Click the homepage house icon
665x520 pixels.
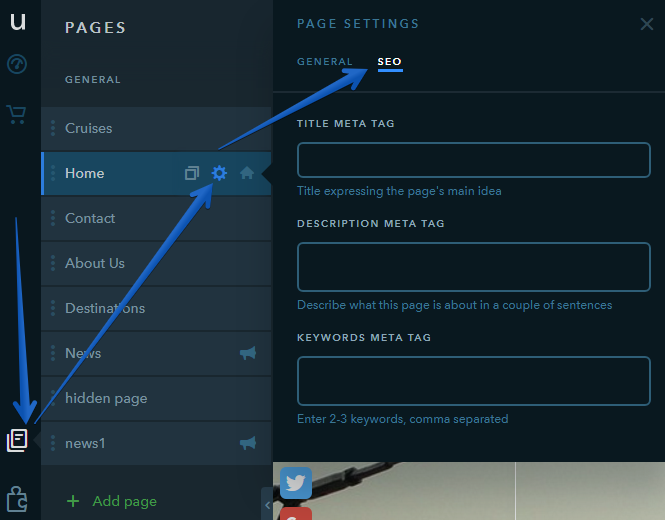pos(247,173)
